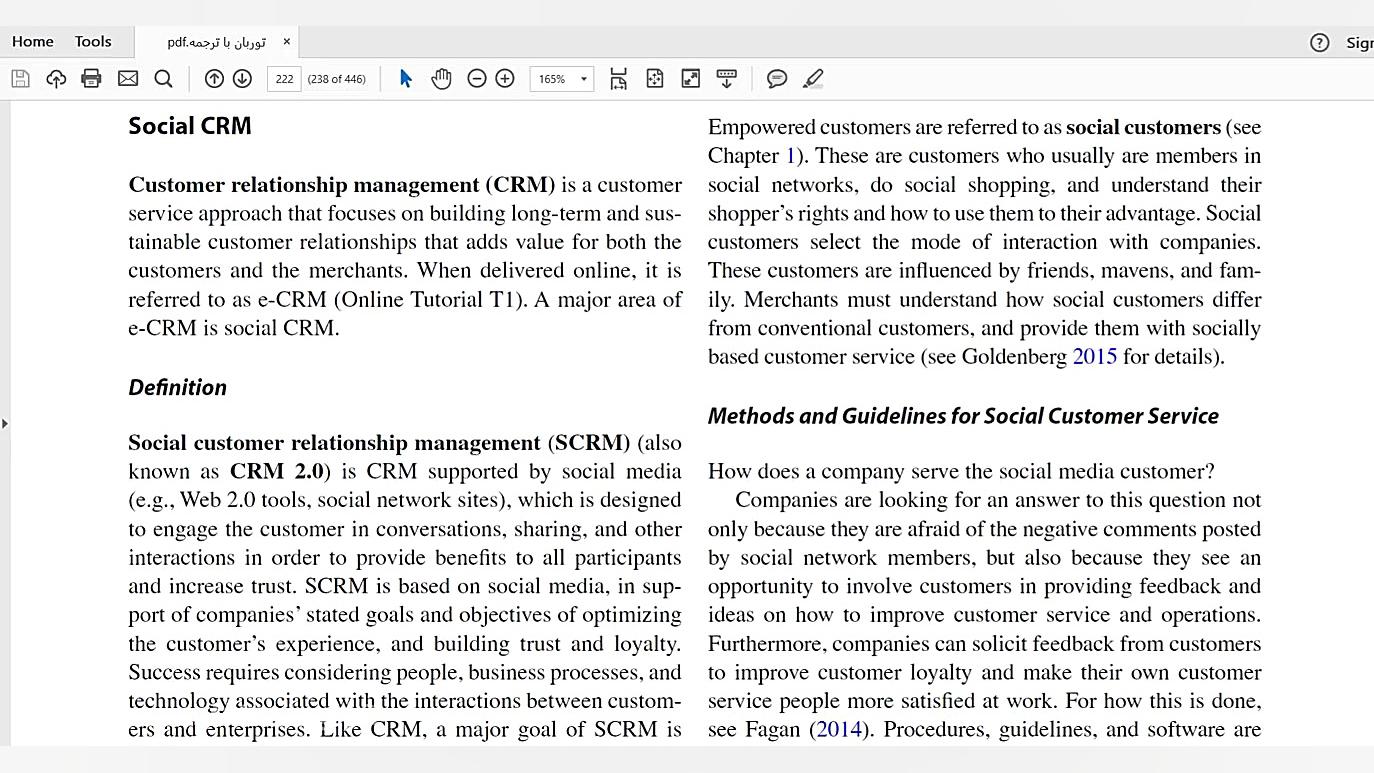The height and width of the screenshot is (773, 1374).
Task: Close the open PDF document tab
Action: point(286,41)
